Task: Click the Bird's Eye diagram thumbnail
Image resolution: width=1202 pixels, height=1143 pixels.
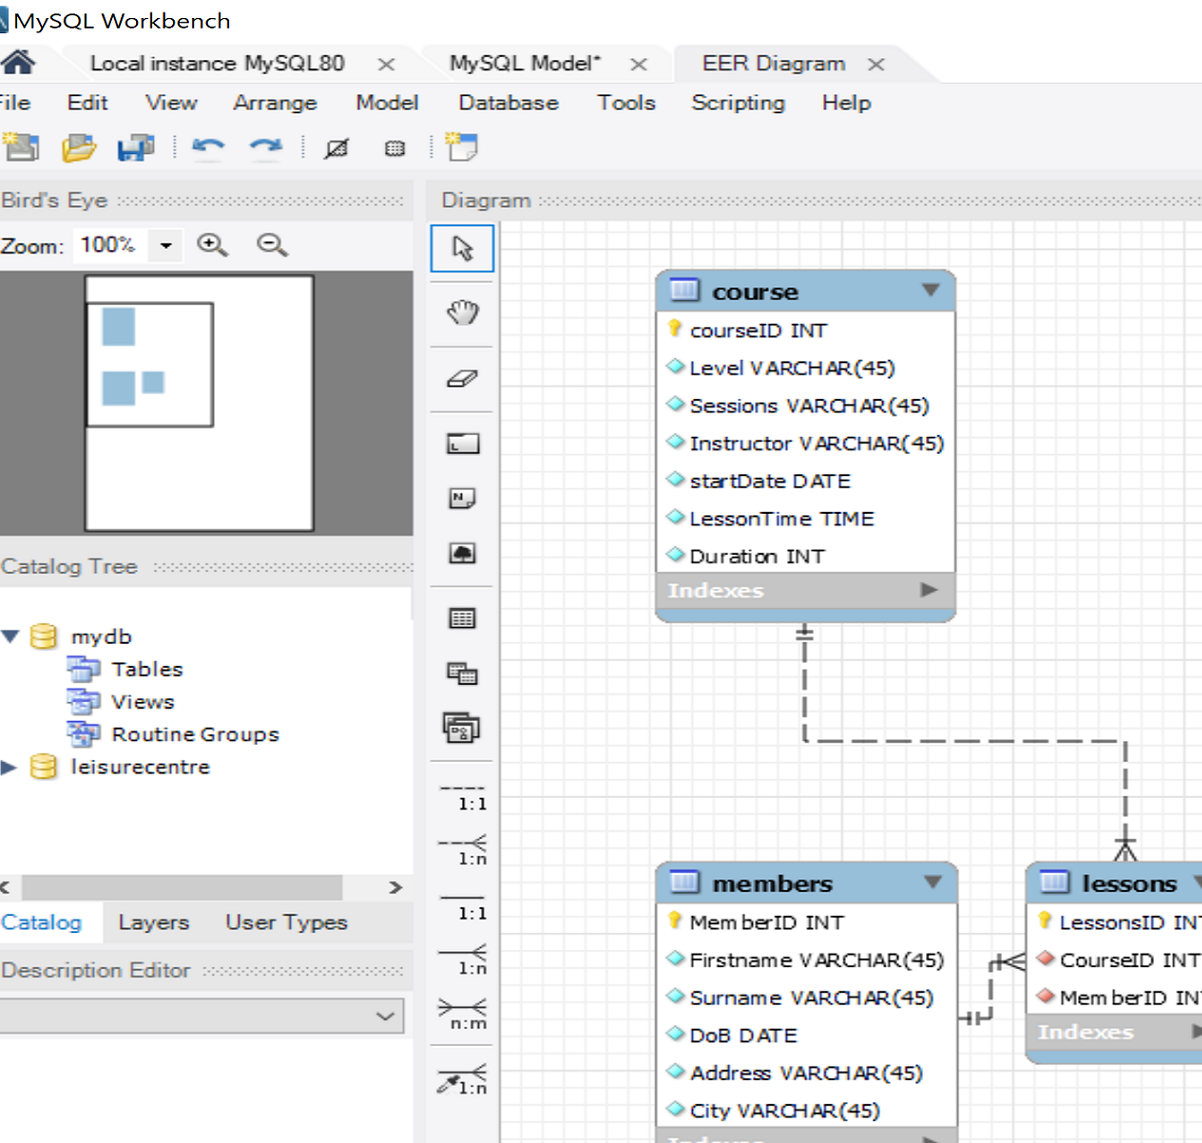Action: tap(199, 402)
